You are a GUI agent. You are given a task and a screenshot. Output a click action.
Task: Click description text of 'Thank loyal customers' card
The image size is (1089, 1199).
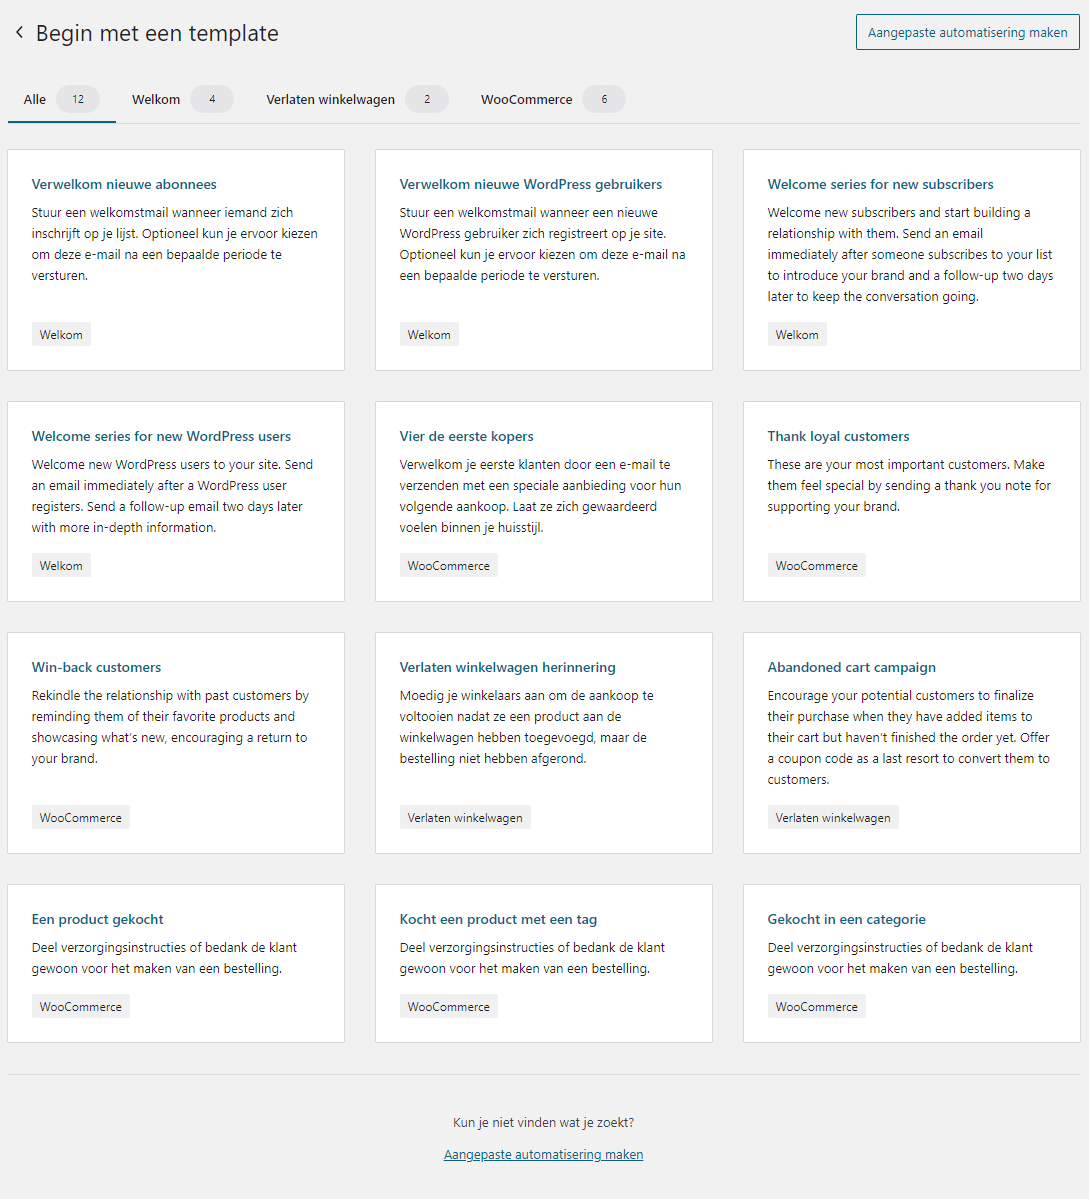coord(909,486)
